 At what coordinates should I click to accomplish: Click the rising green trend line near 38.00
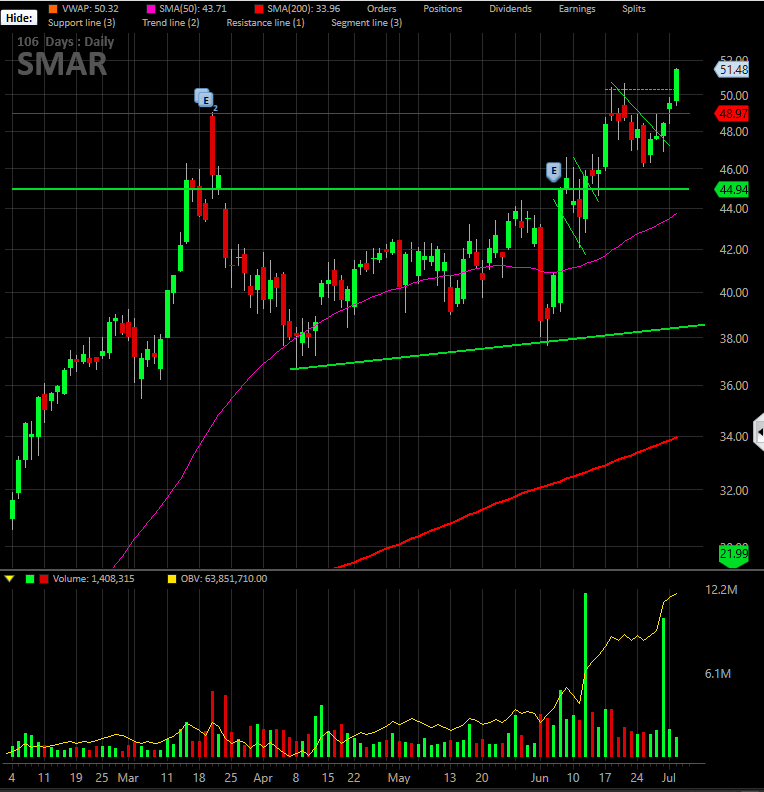(x=497, y=347)
